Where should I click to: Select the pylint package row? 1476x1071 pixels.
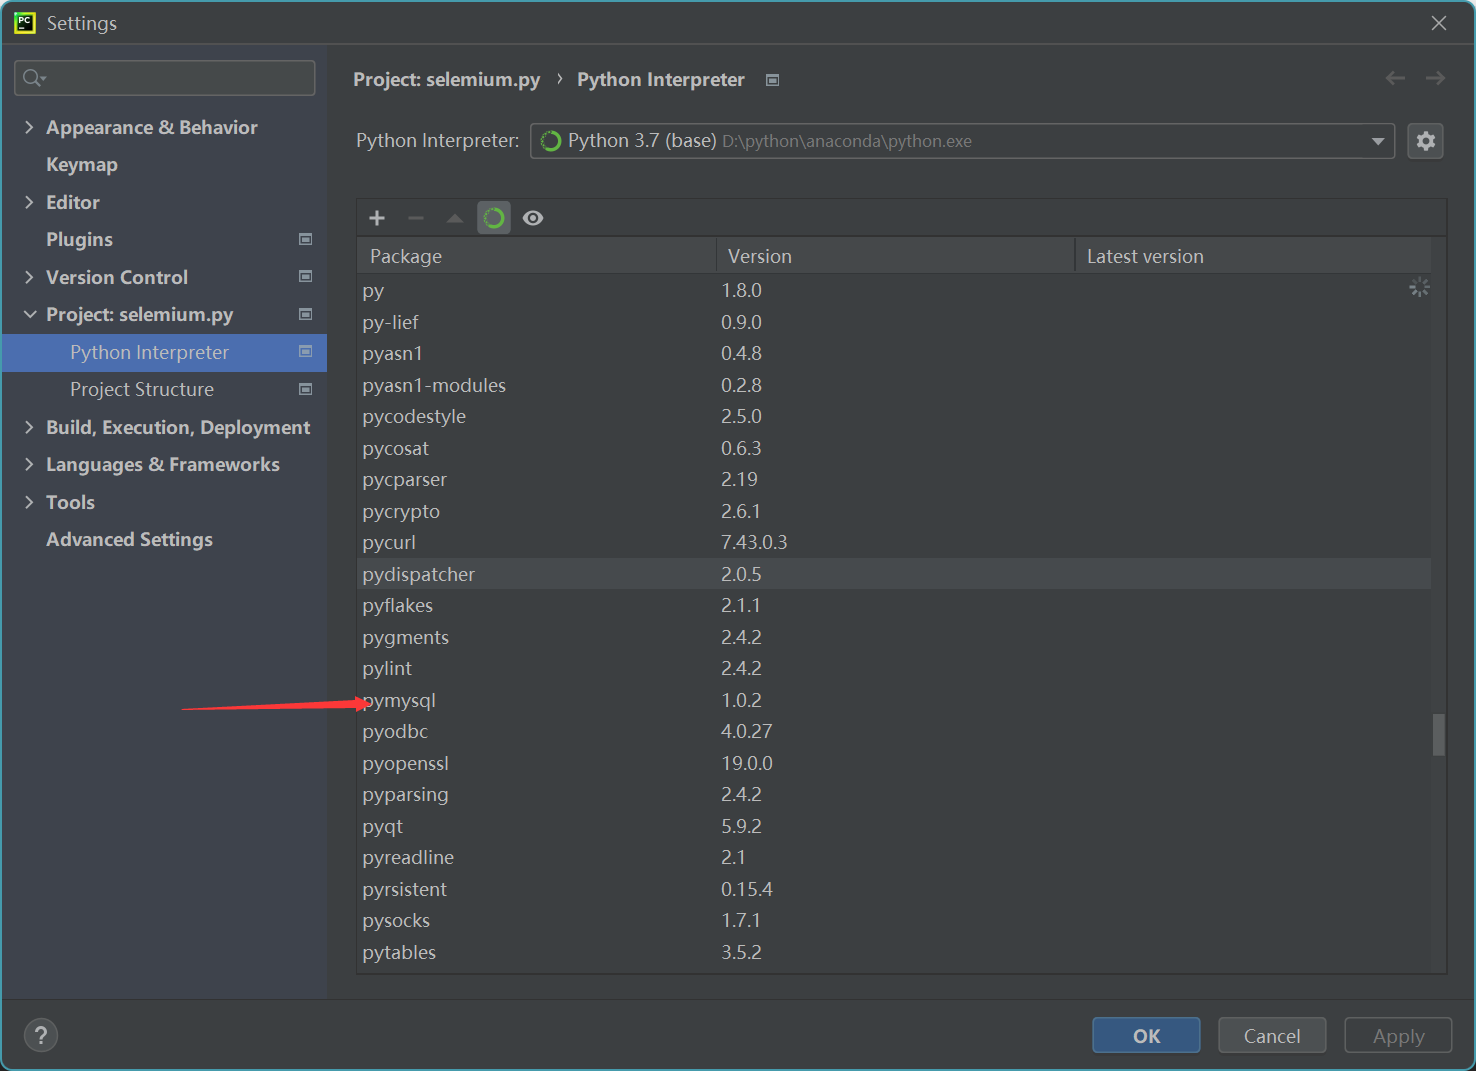(894, 668)
